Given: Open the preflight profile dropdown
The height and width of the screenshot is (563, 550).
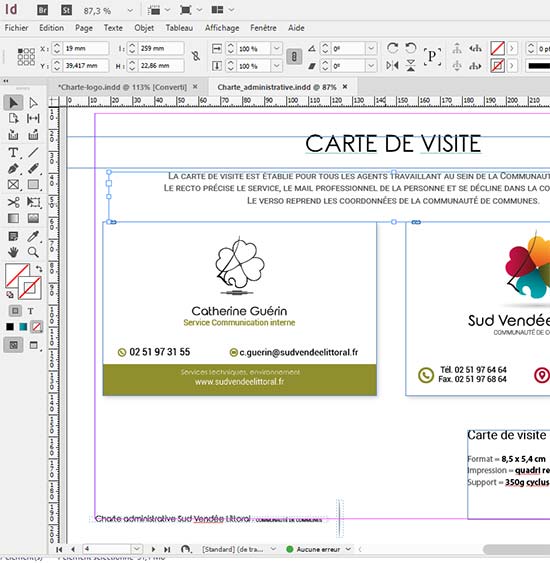Looking at the screenshot, I should pyautogui.click(x=273, y=549).
